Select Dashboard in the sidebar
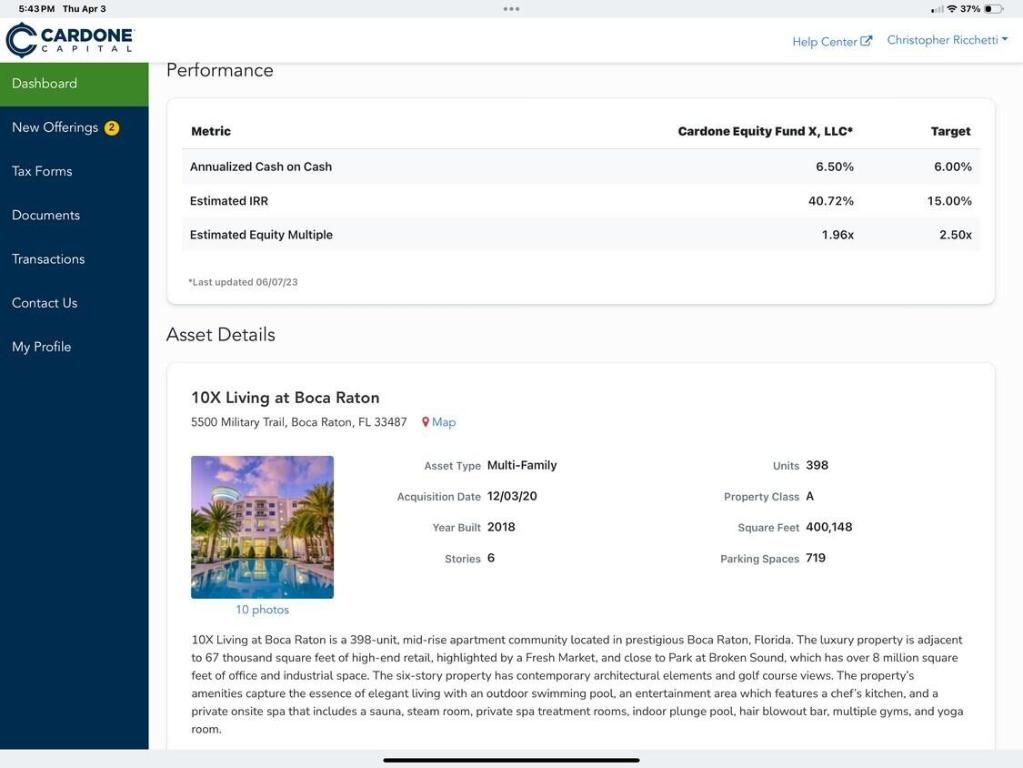The image size is (1023, 768). 44,83
